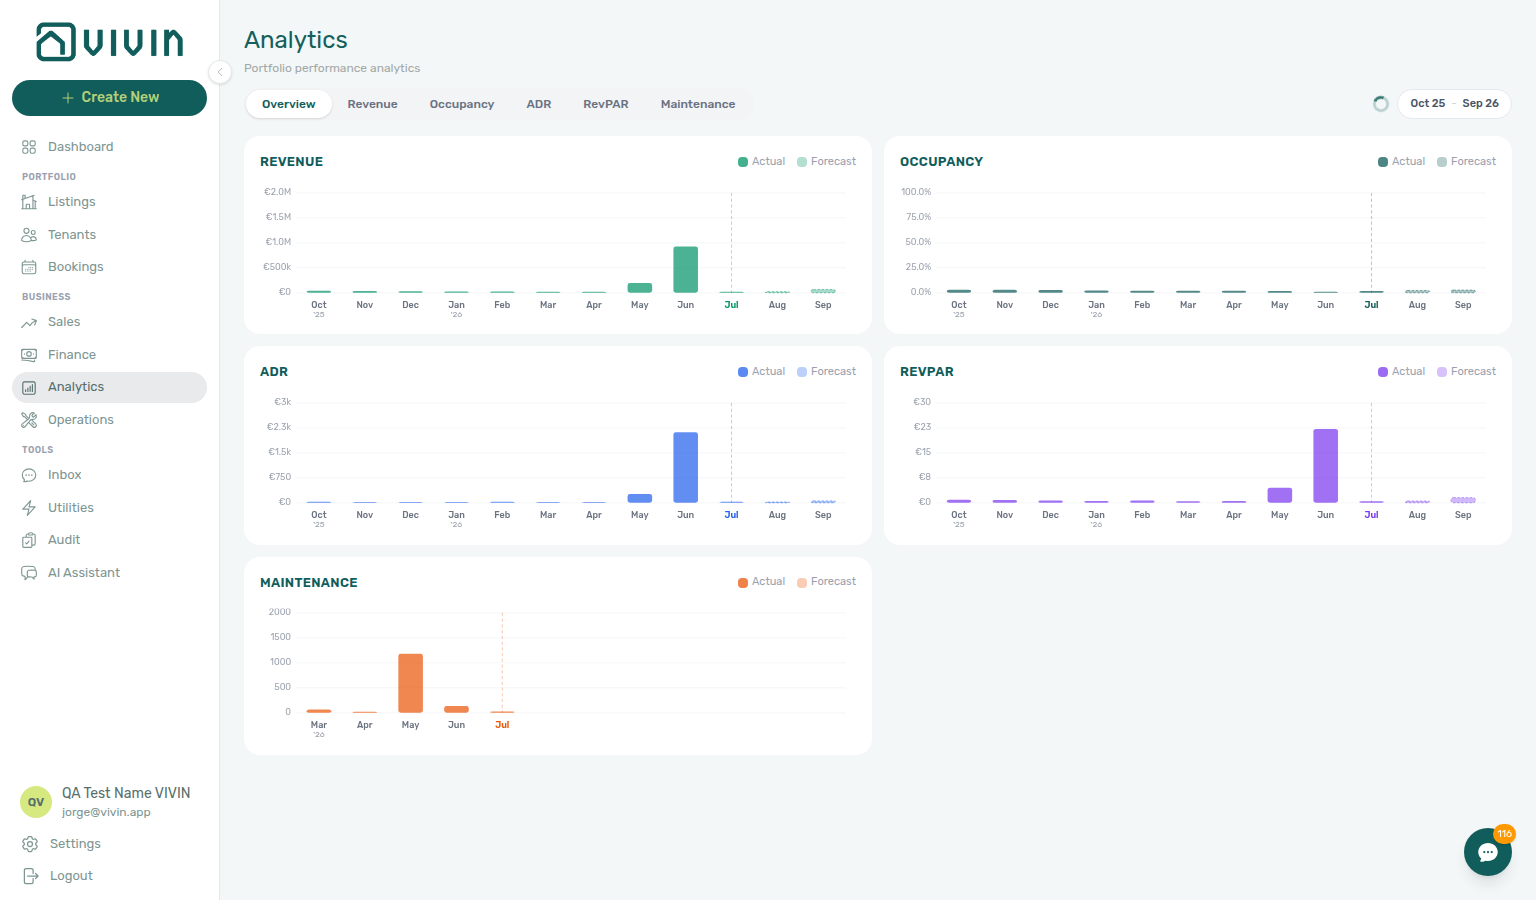Click the June bar in Revenue chart
Screen dimensions: 1536x900
point(686,269)
